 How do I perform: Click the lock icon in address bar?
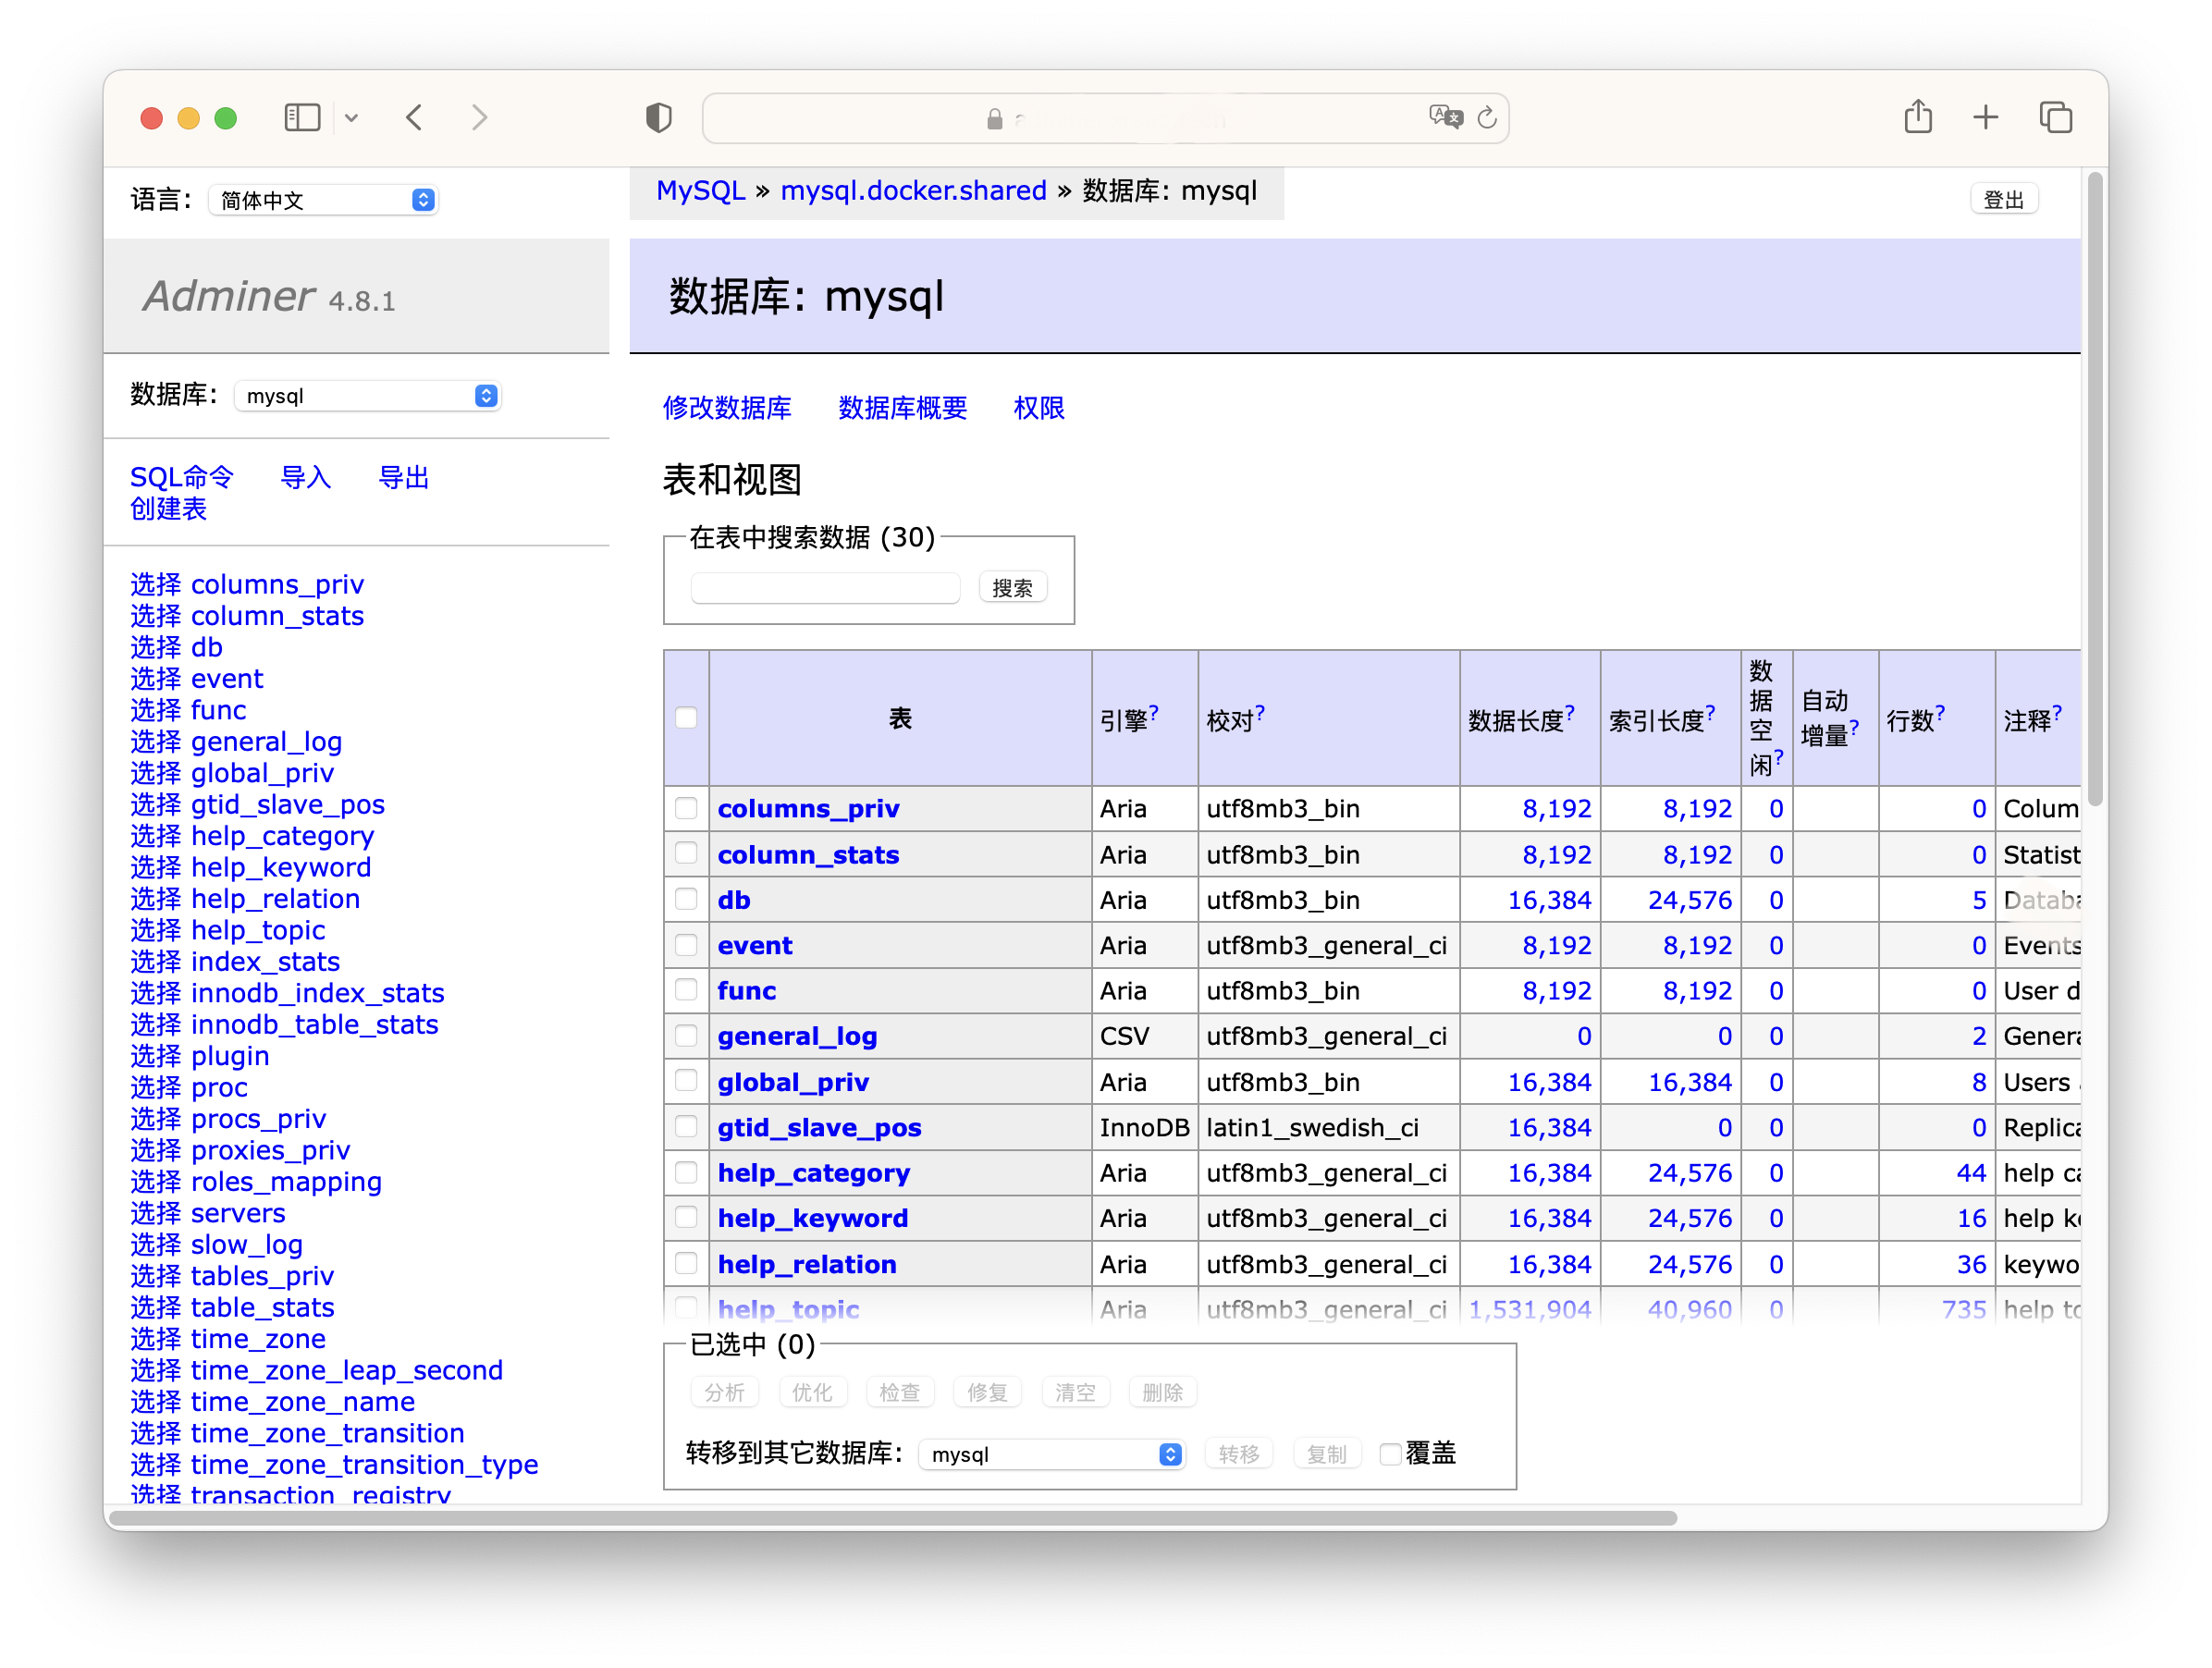click(x=994, y=120)
